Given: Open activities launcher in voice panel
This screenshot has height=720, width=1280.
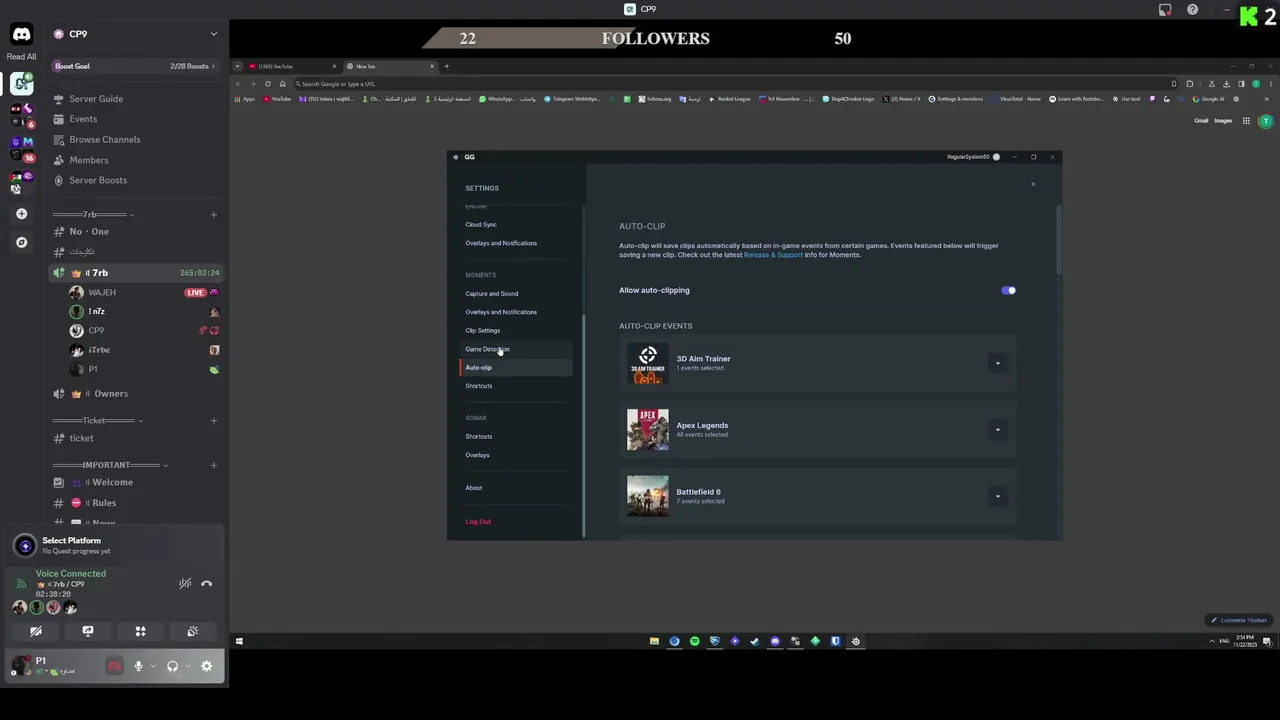Looking at the screenshot, I should (140, 631).
